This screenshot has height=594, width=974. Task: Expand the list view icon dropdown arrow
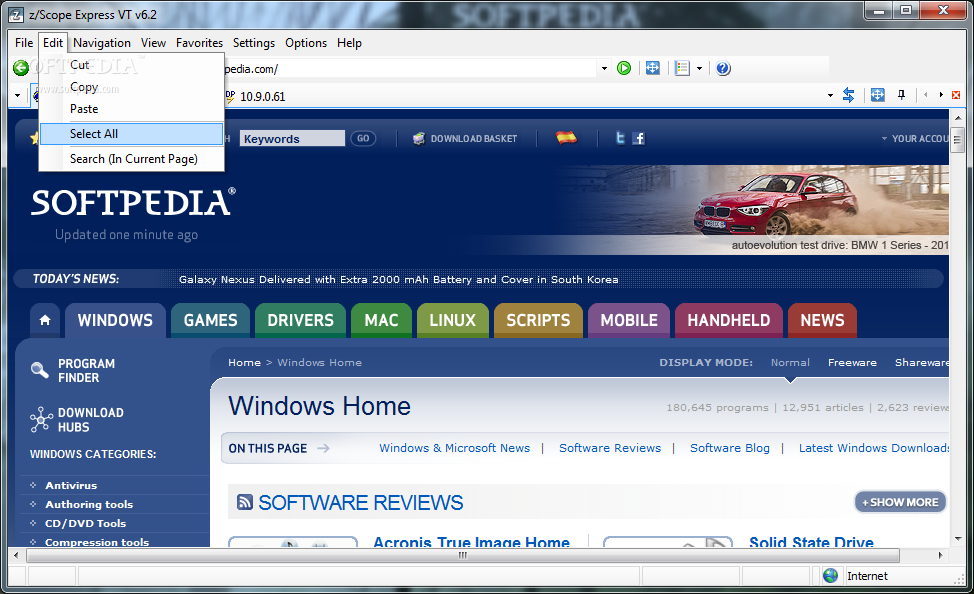699,68
